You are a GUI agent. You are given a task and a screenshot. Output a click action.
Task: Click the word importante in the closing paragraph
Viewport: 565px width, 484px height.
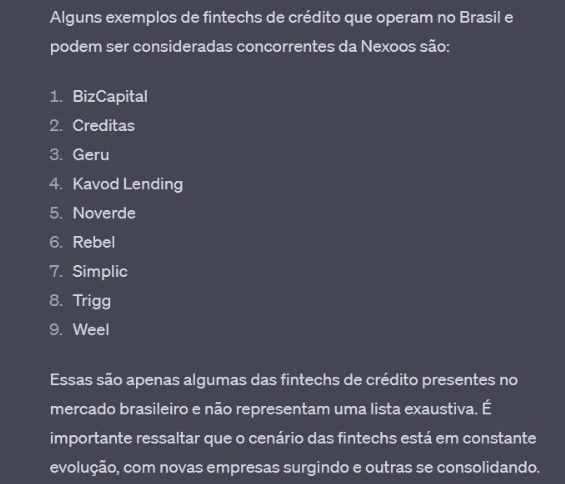[91, 439]
